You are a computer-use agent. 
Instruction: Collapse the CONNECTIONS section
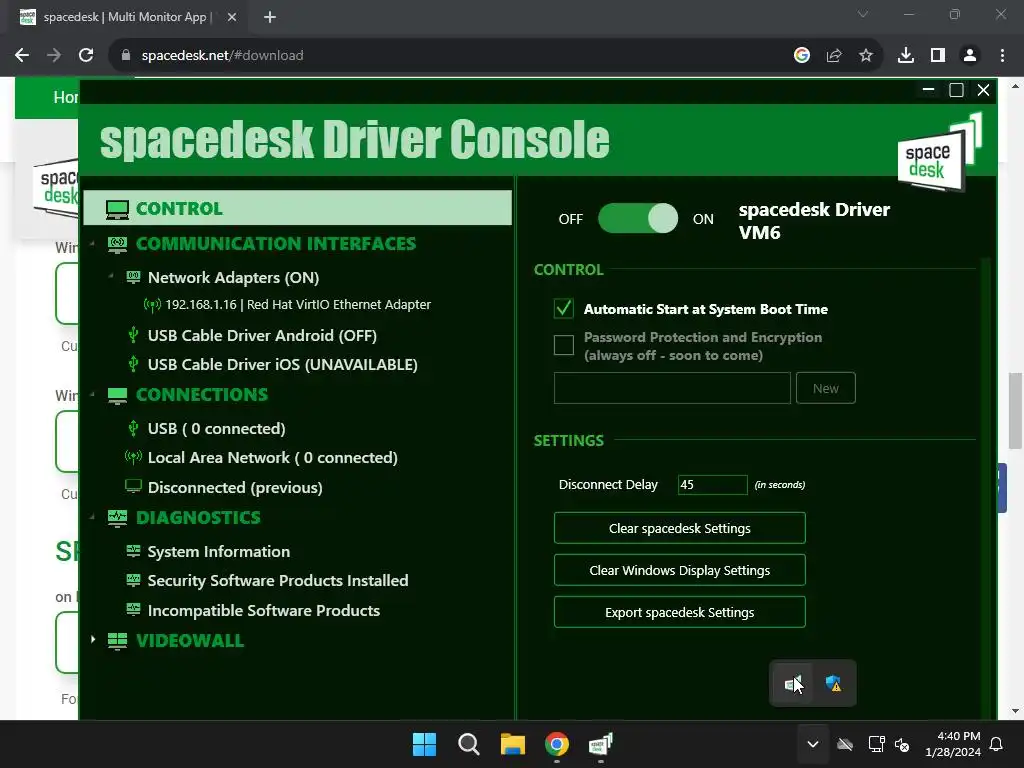[92, 394]
